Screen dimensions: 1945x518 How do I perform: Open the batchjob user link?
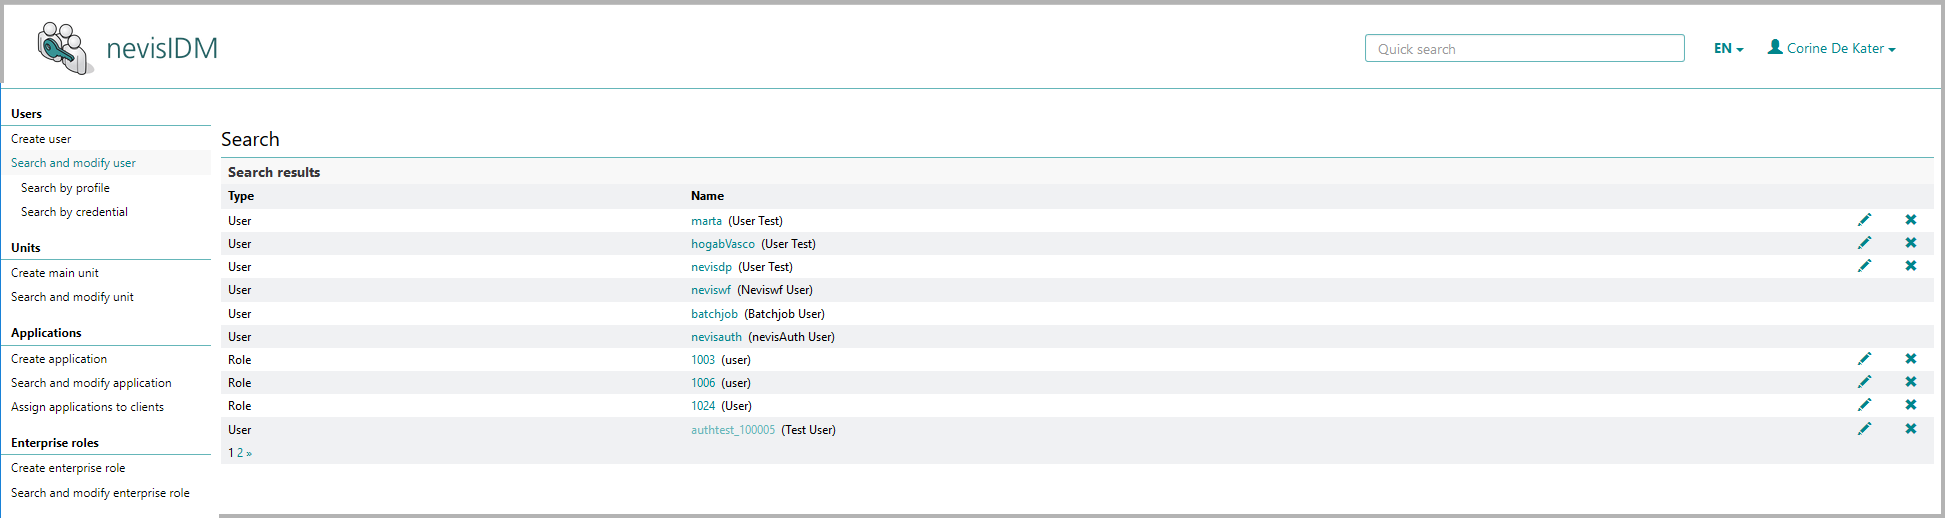pyautogui.click(x=714, y=314)
